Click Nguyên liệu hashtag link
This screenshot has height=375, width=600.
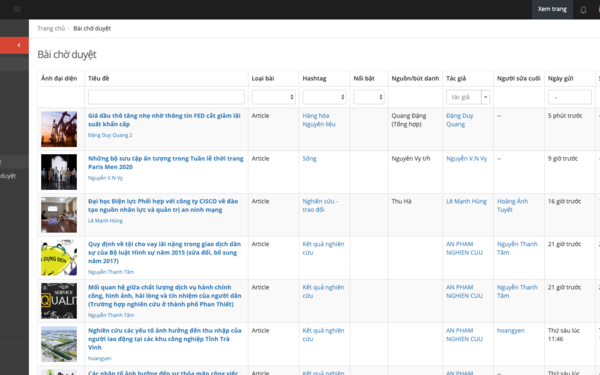coord(319,124)
